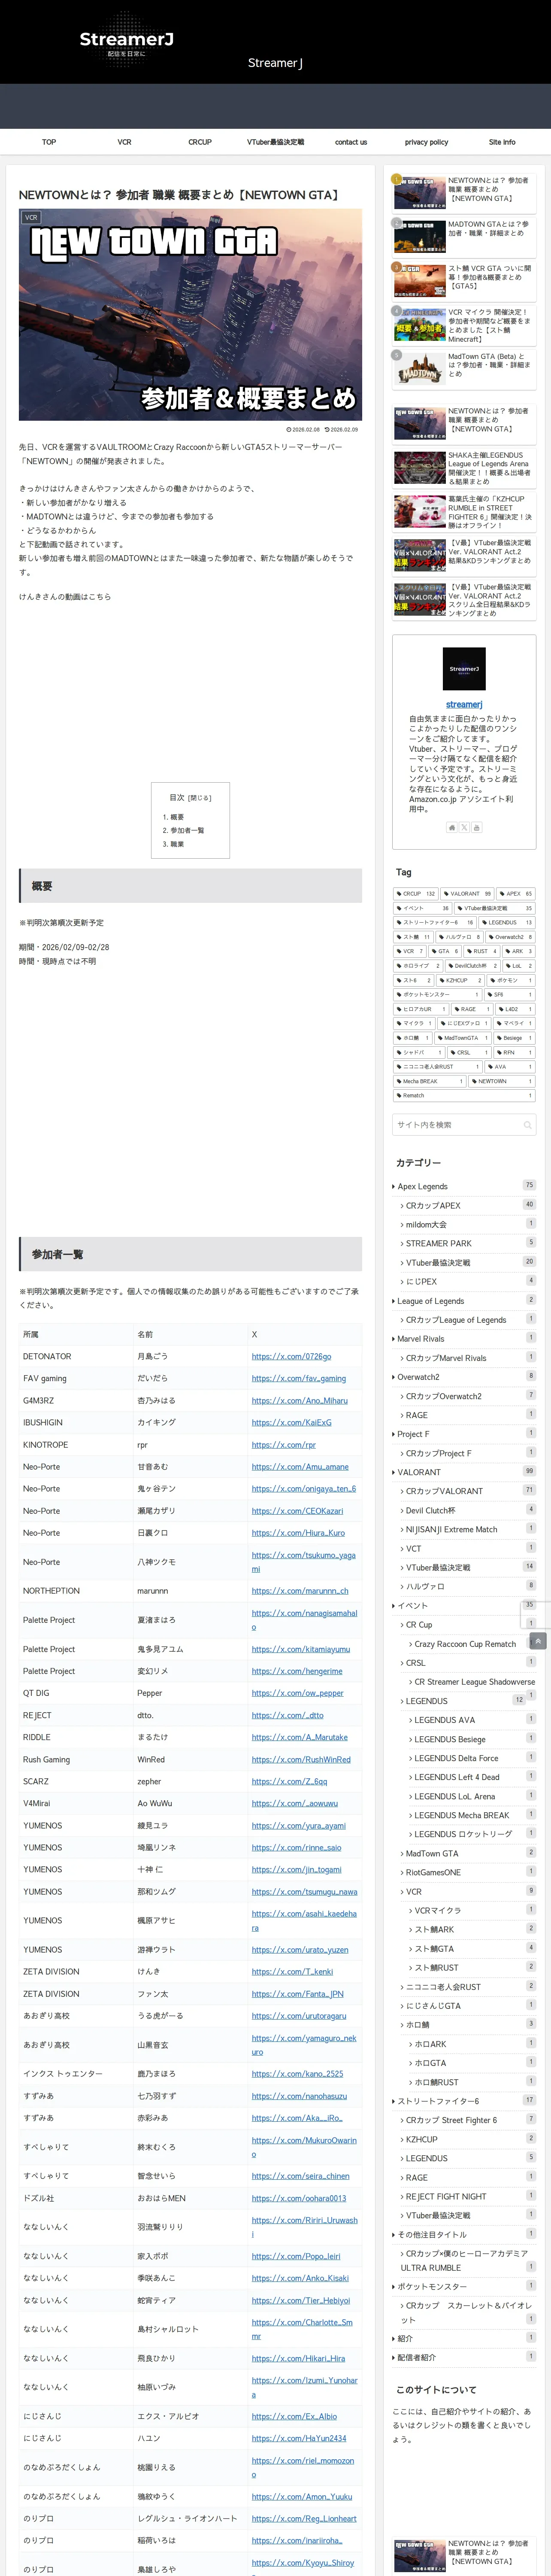551x2576 pixels.
Task: Select the MadTownGTA tag
Action: click(x=462, y=1038)
